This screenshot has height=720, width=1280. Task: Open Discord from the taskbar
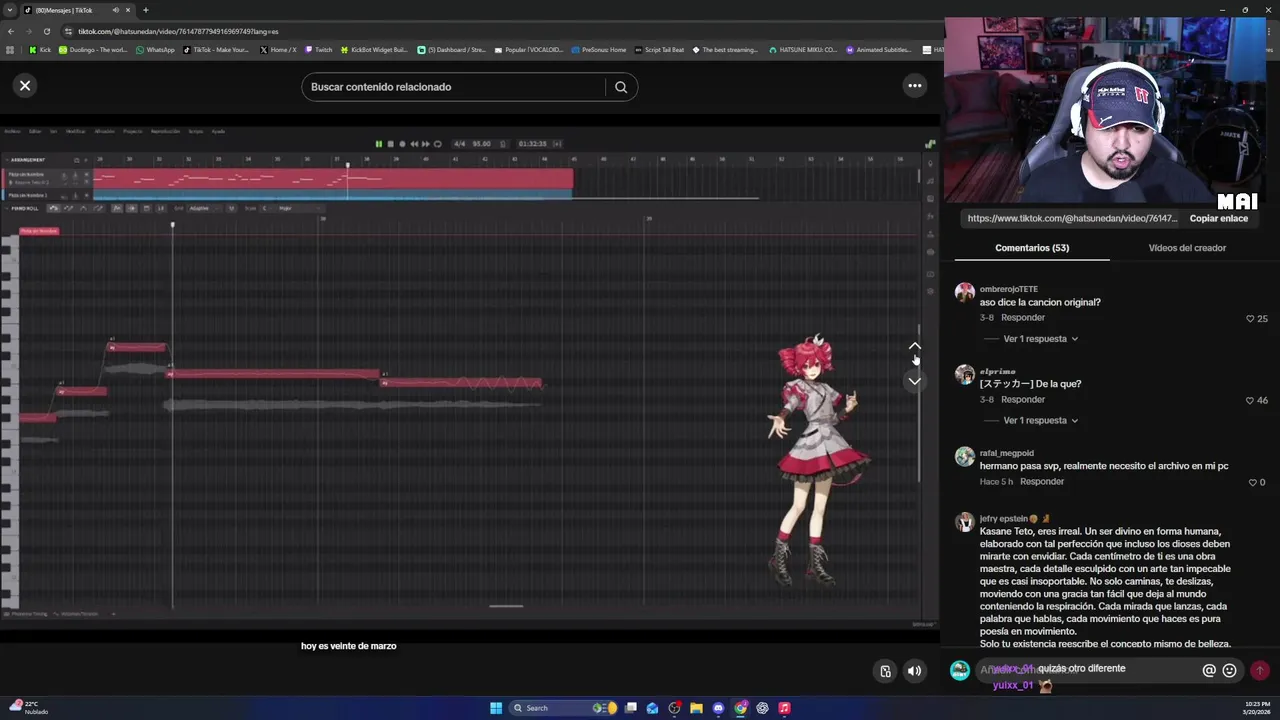(x=718, y=708)
